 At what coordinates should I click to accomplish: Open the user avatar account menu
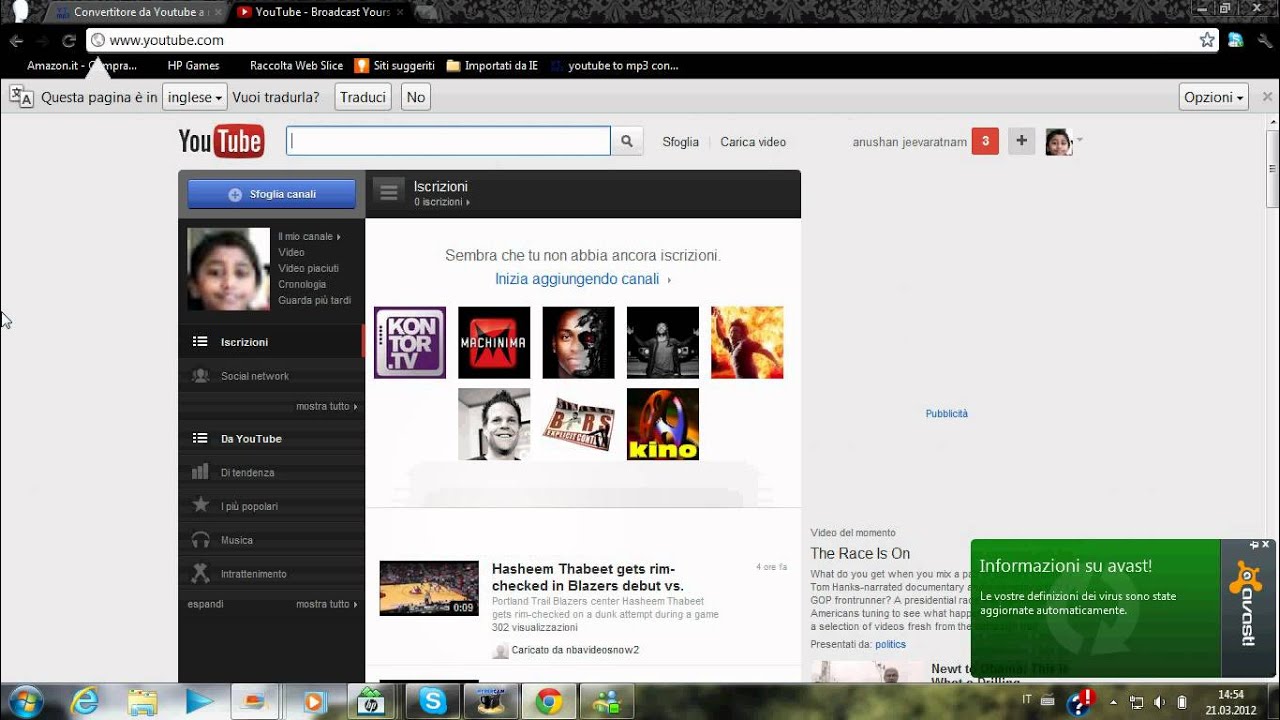[1059, 142]
